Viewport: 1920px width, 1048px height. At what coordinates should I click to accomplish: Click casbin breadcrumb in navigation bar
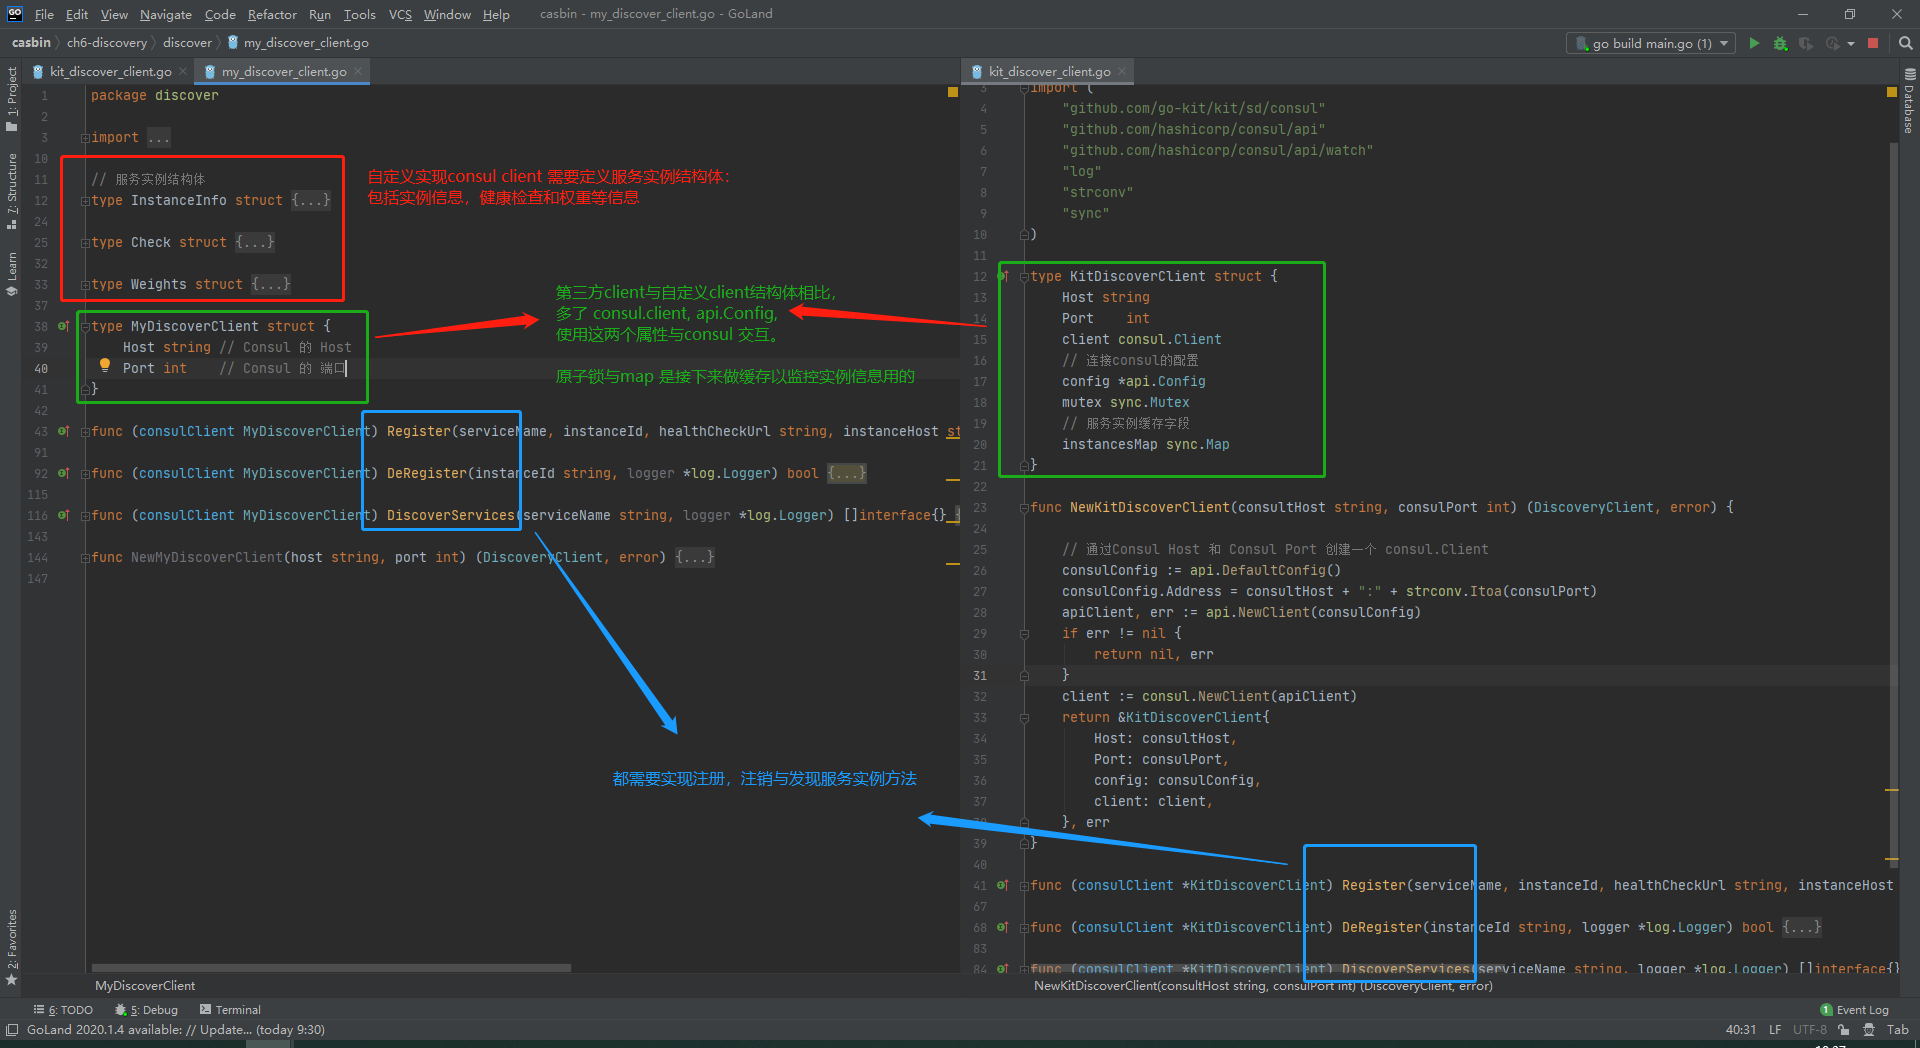pos(31,43)
